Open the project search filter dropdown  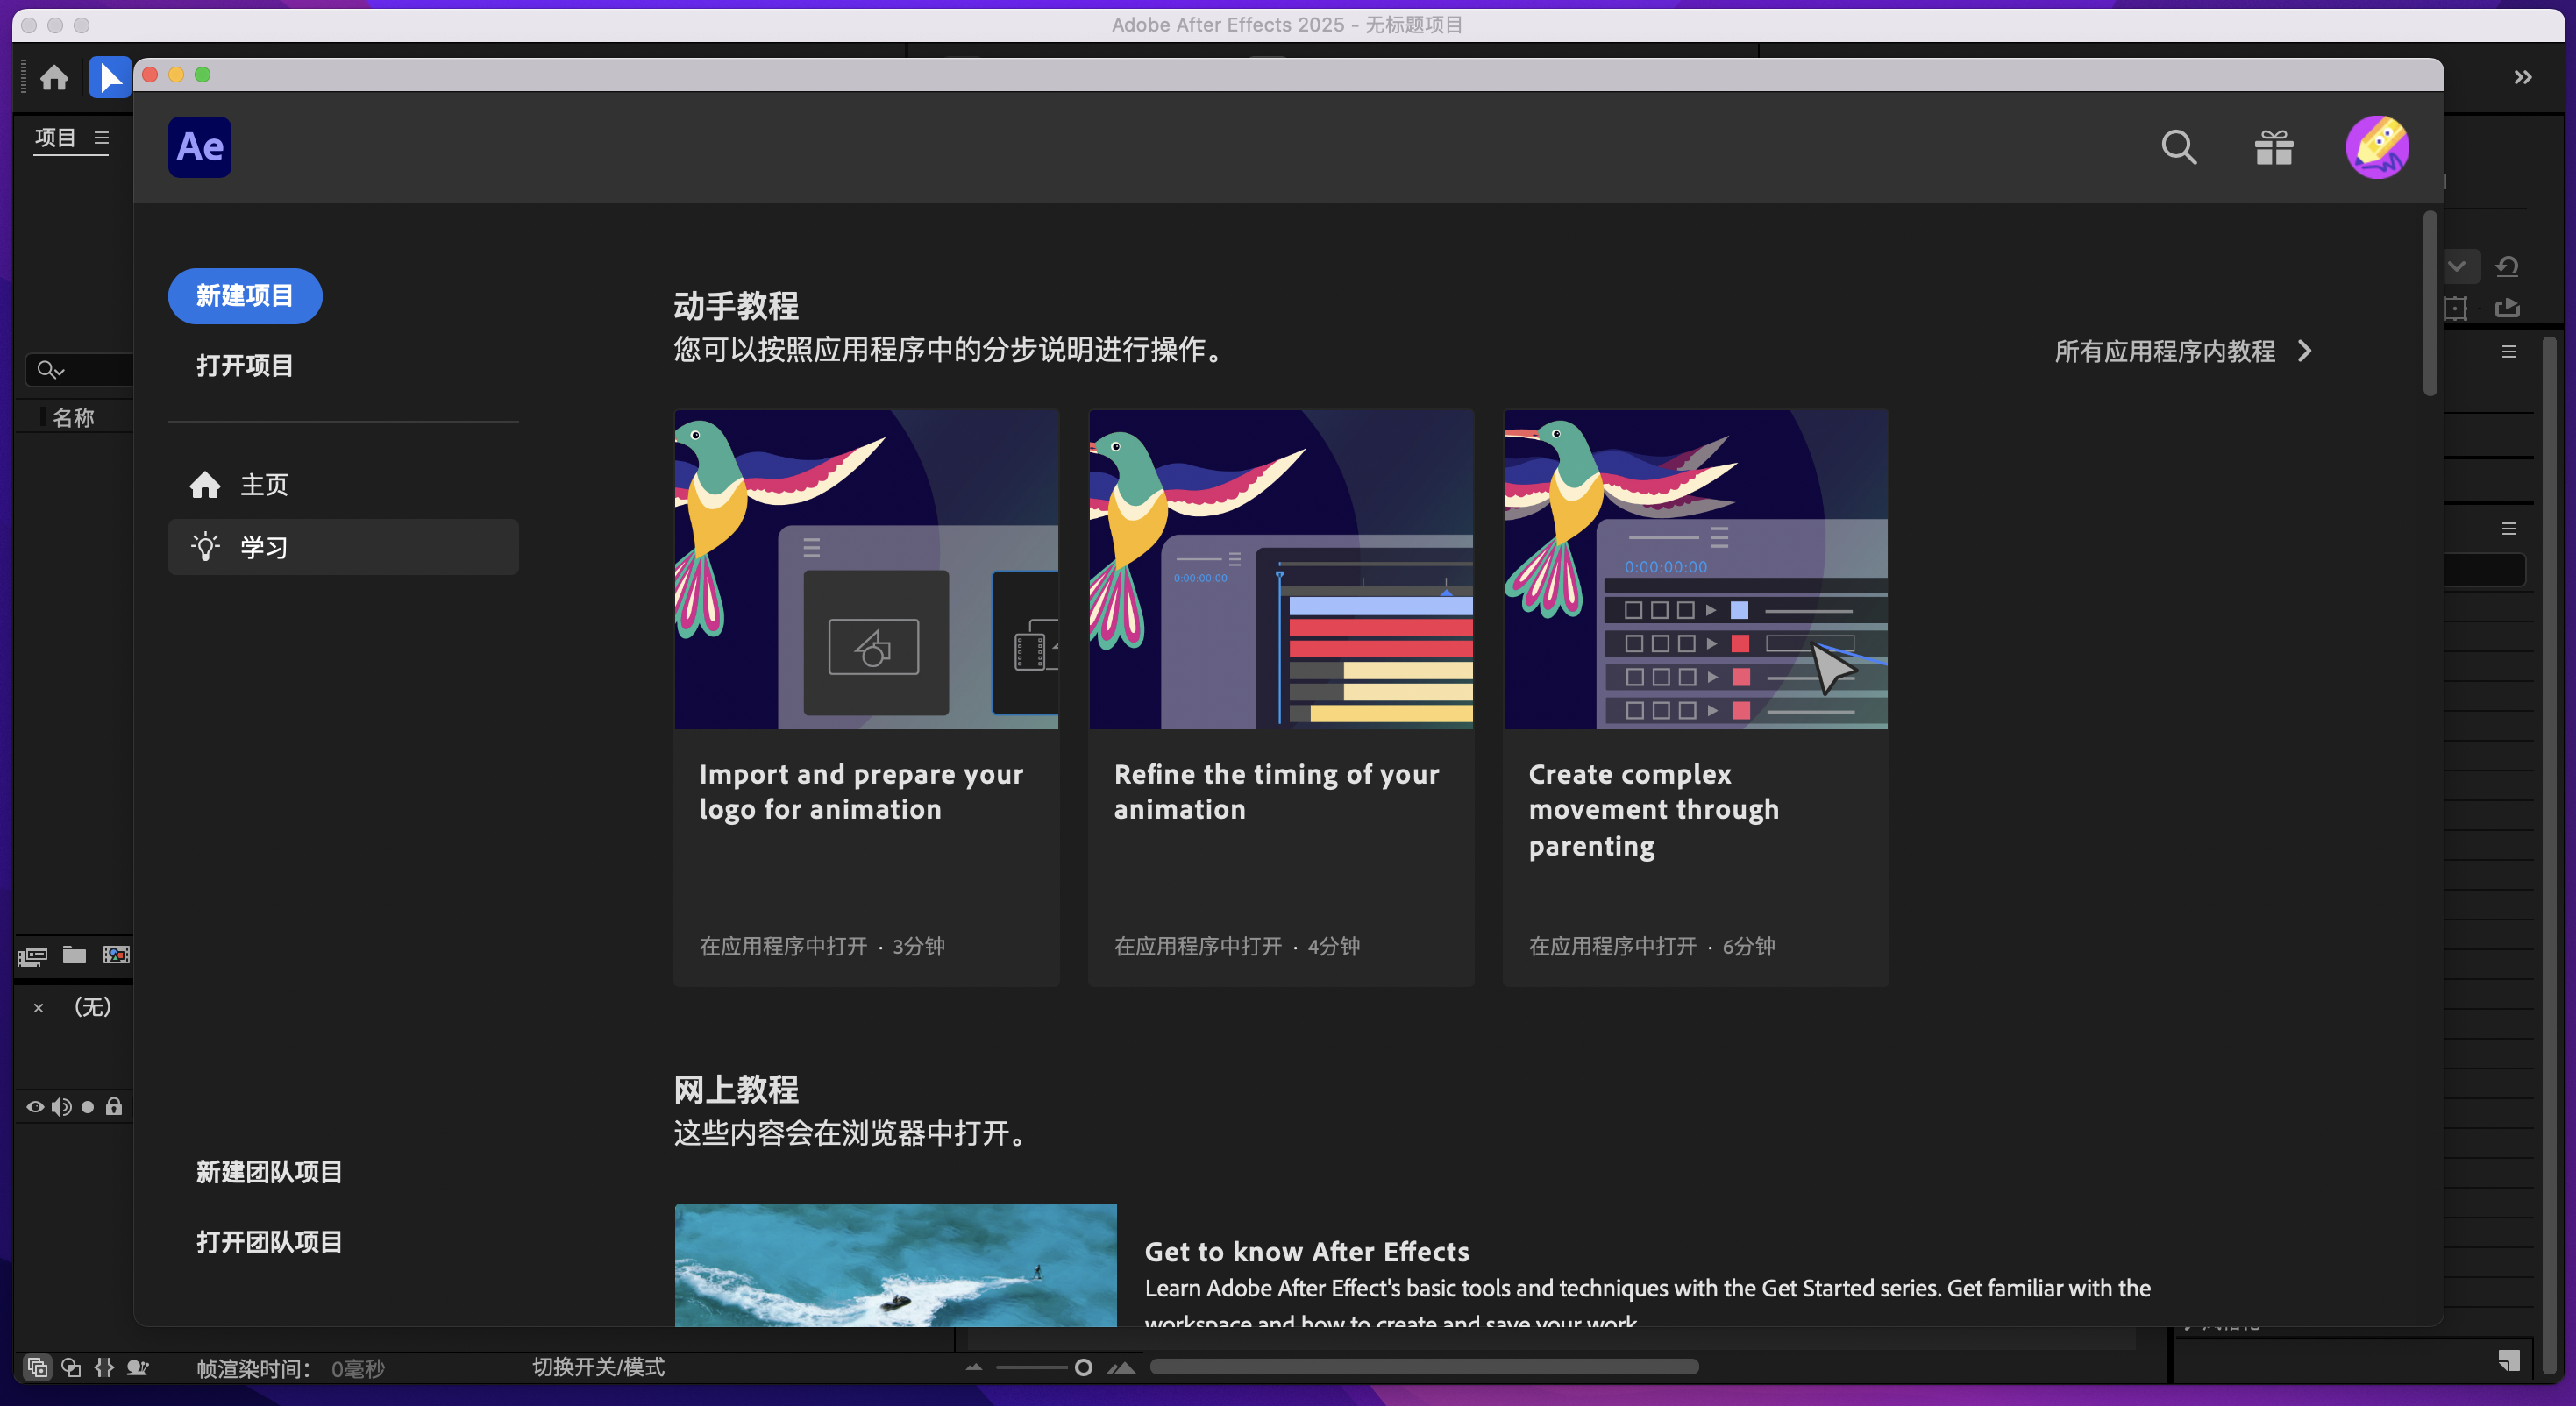pos(50,370)
